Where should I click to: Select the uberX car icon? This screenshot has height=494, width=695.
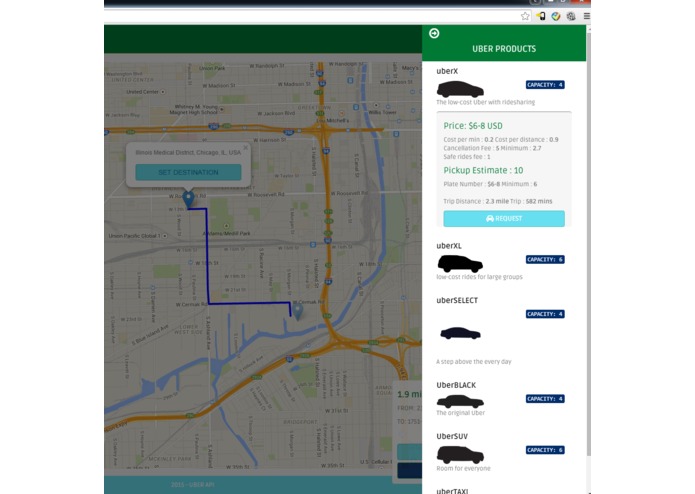coord(460,89)
